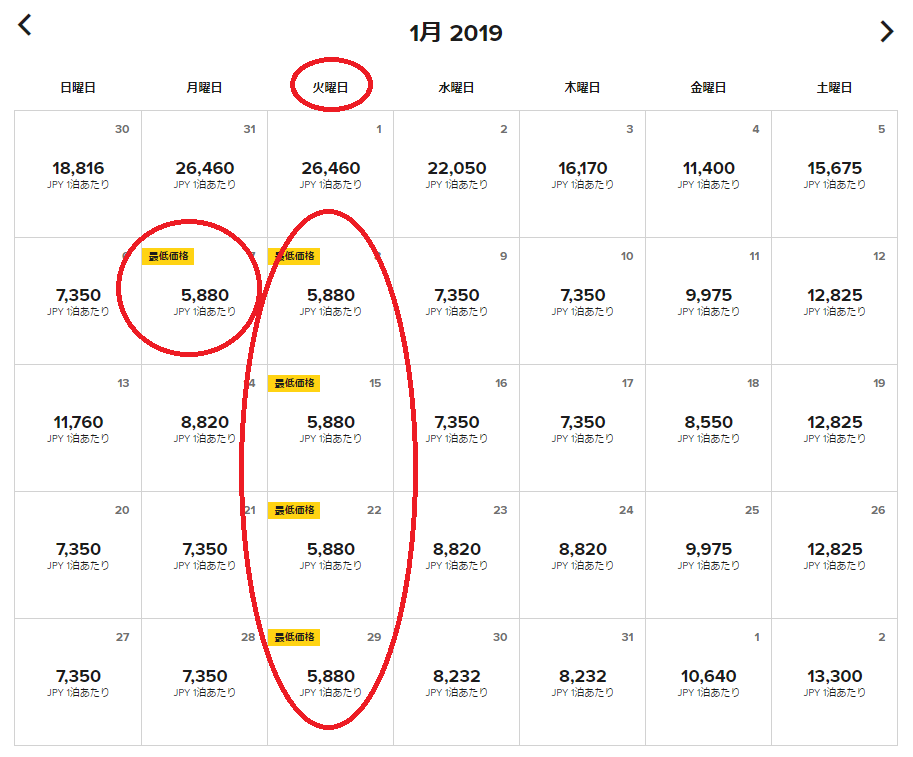This screenshot has height=757, width=913.
Task: Click the 火曜日 column header
Action: pos(330,88)
